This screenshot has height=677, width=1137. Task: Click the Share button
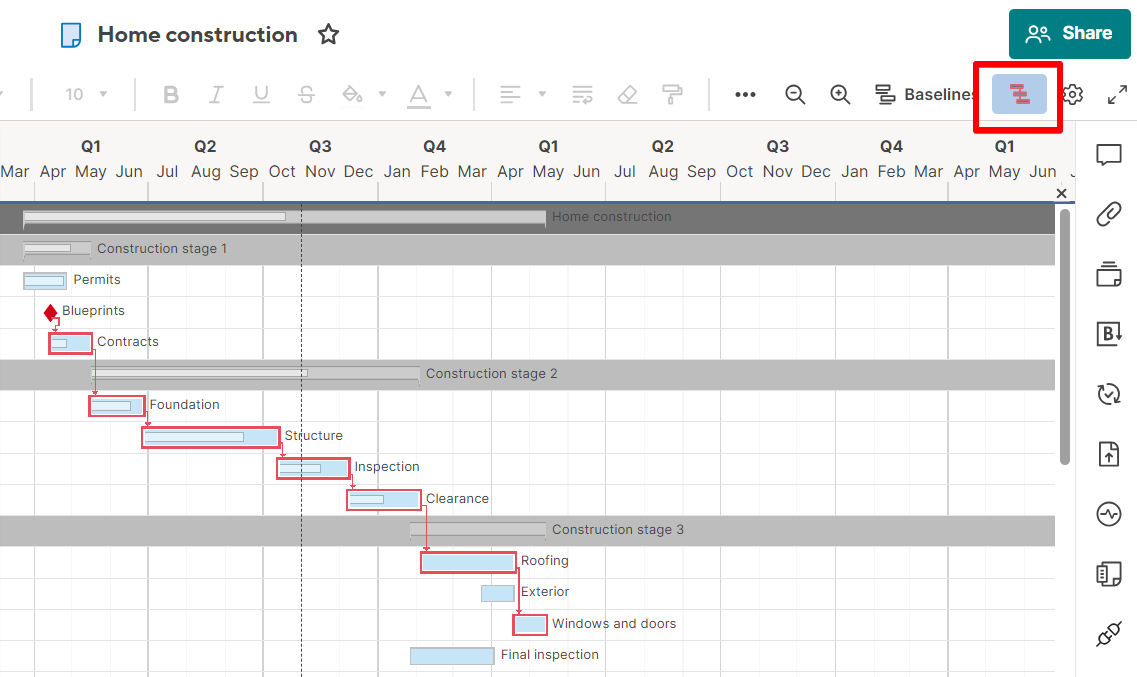1069,33
